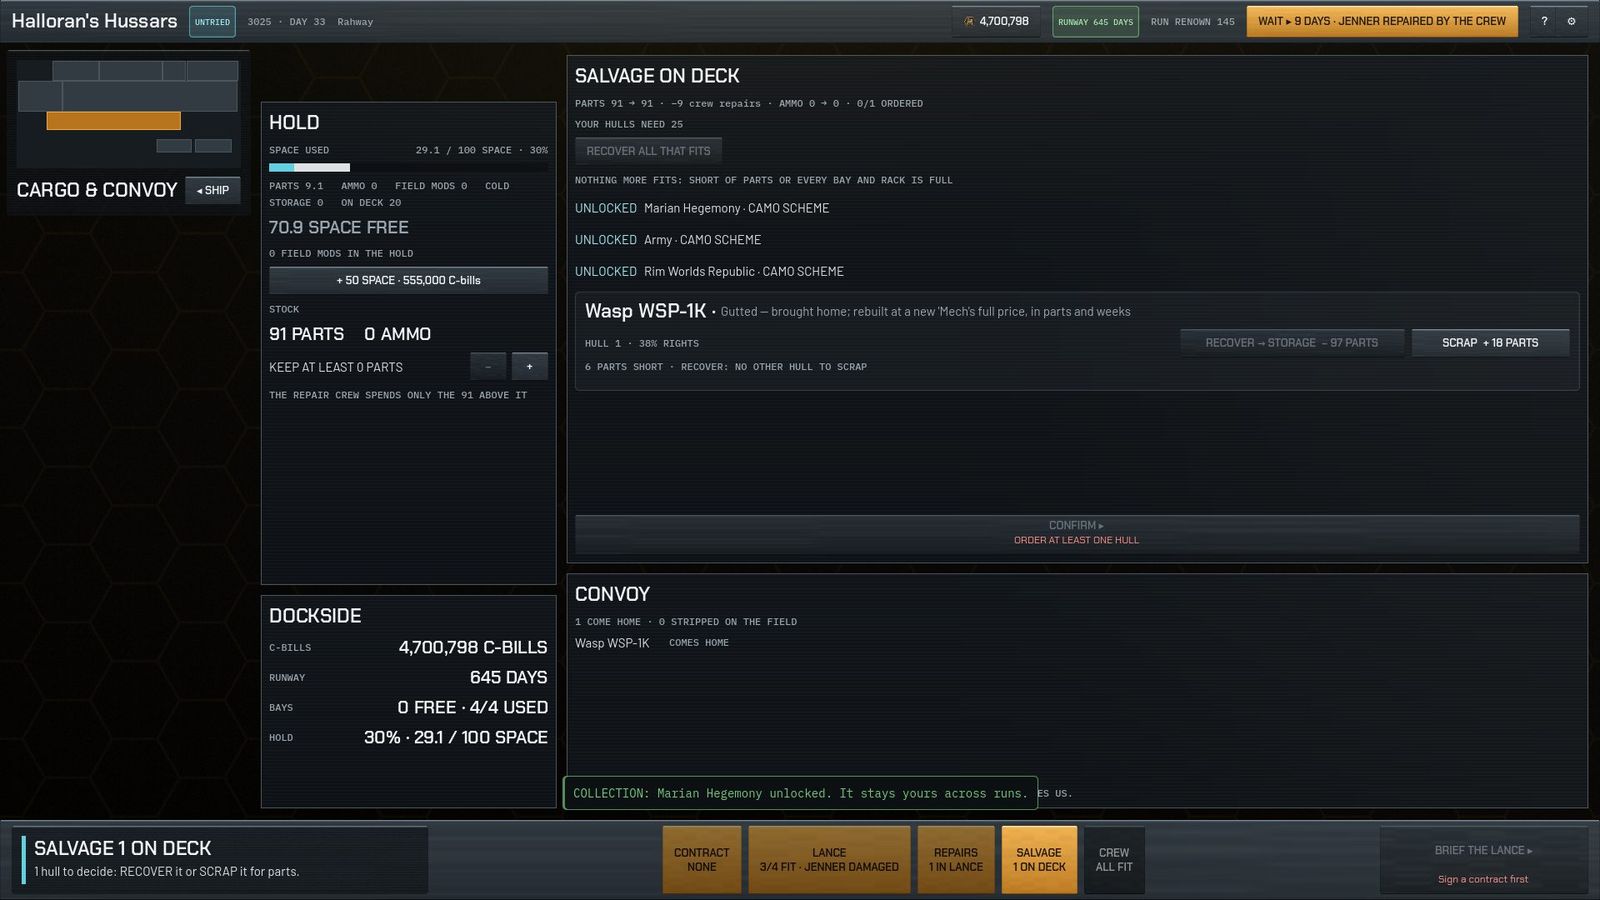Click the 'Sign a contract first' notice
This screenshot has width=1600, height=900.
pyautogui.click(x=1483, y=880)
